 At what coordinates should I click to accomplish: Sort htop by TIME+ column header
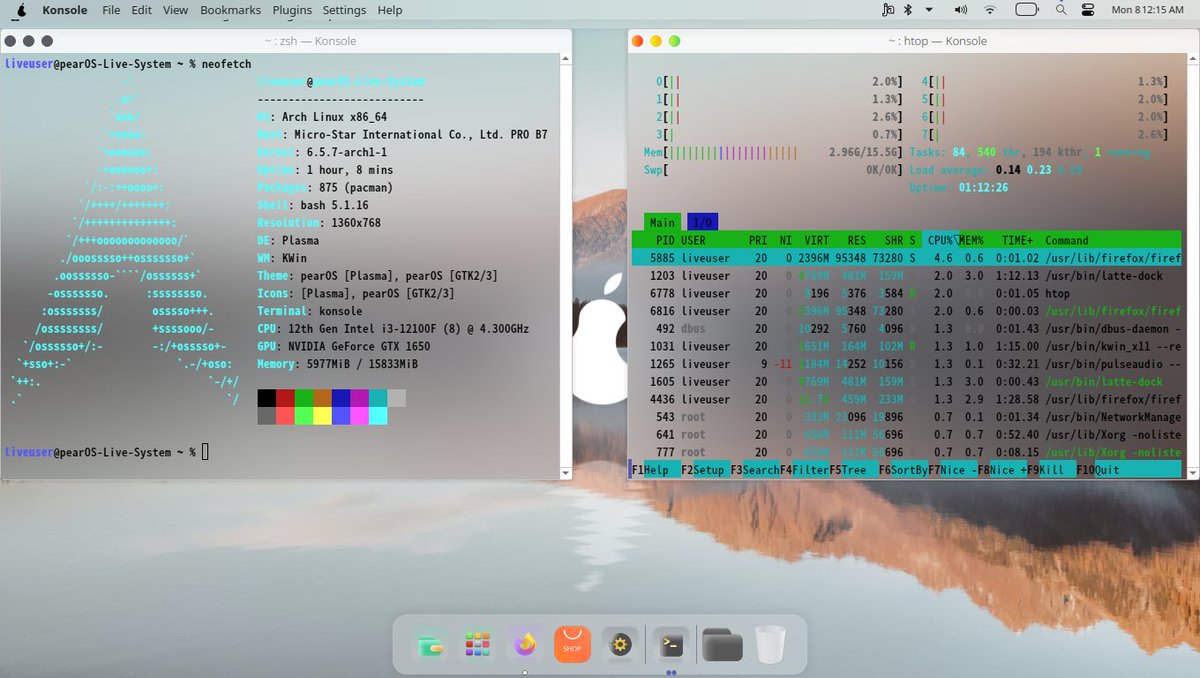coord(1018,240)
